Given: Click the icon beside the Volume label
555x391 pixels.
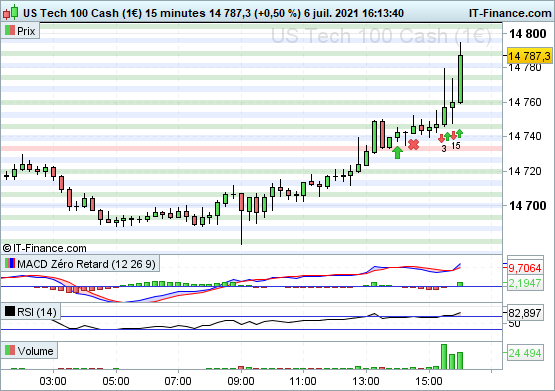Looking at the screenshot, I should coord(10,351).
